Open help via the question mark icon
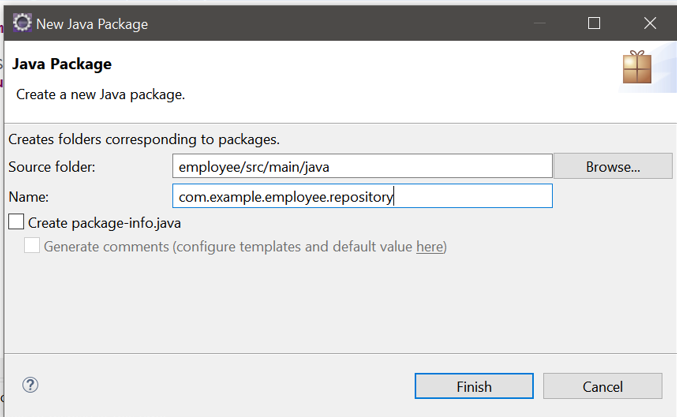The height and width of the screenshot is (417, 677). [x=30, y=385]
